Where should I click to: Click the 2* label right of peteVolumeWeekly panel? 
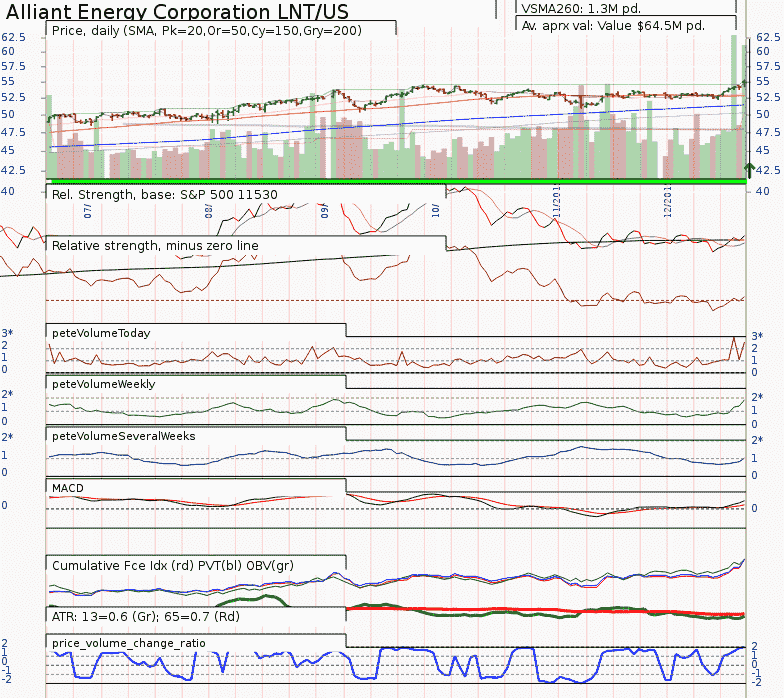pyautogui.click(x=758, y=397)
